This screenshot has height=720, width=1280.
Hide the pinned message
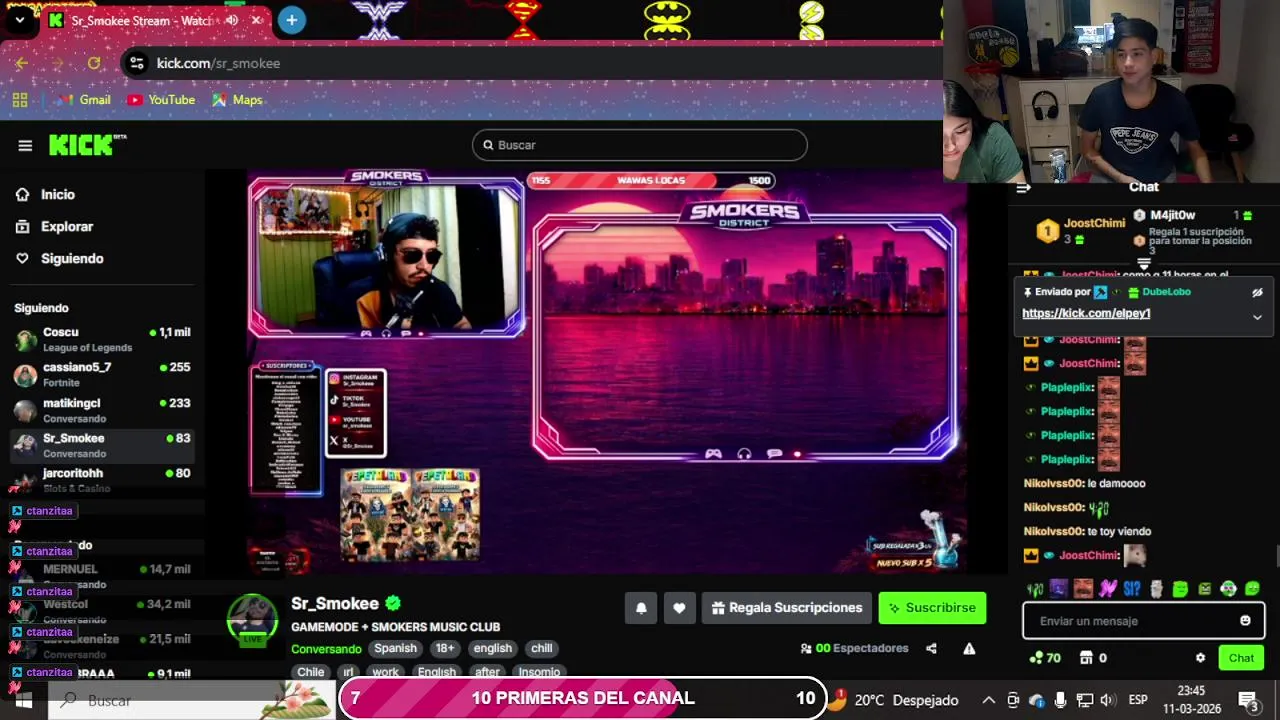tap(1257, 293)
